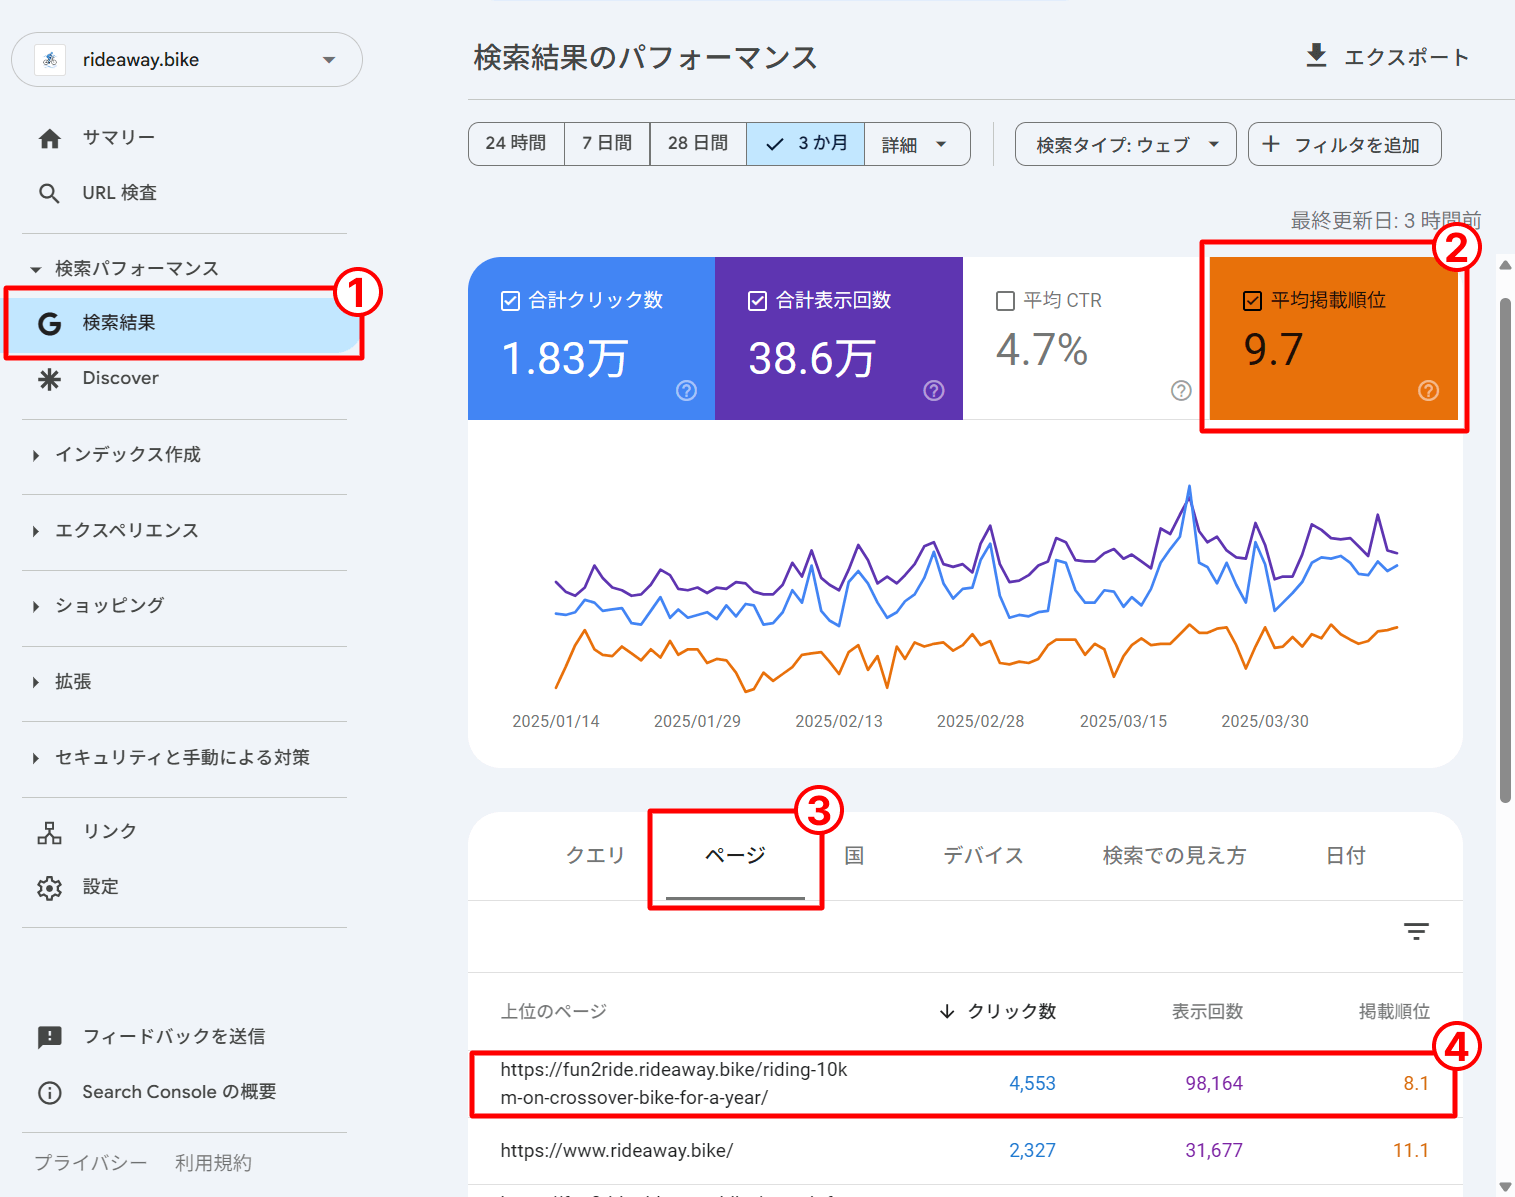This screenshot has height=1197, width=1515.
Task: Open the fun2ride crossover bike page row
Action: [x=965, y=1084]
